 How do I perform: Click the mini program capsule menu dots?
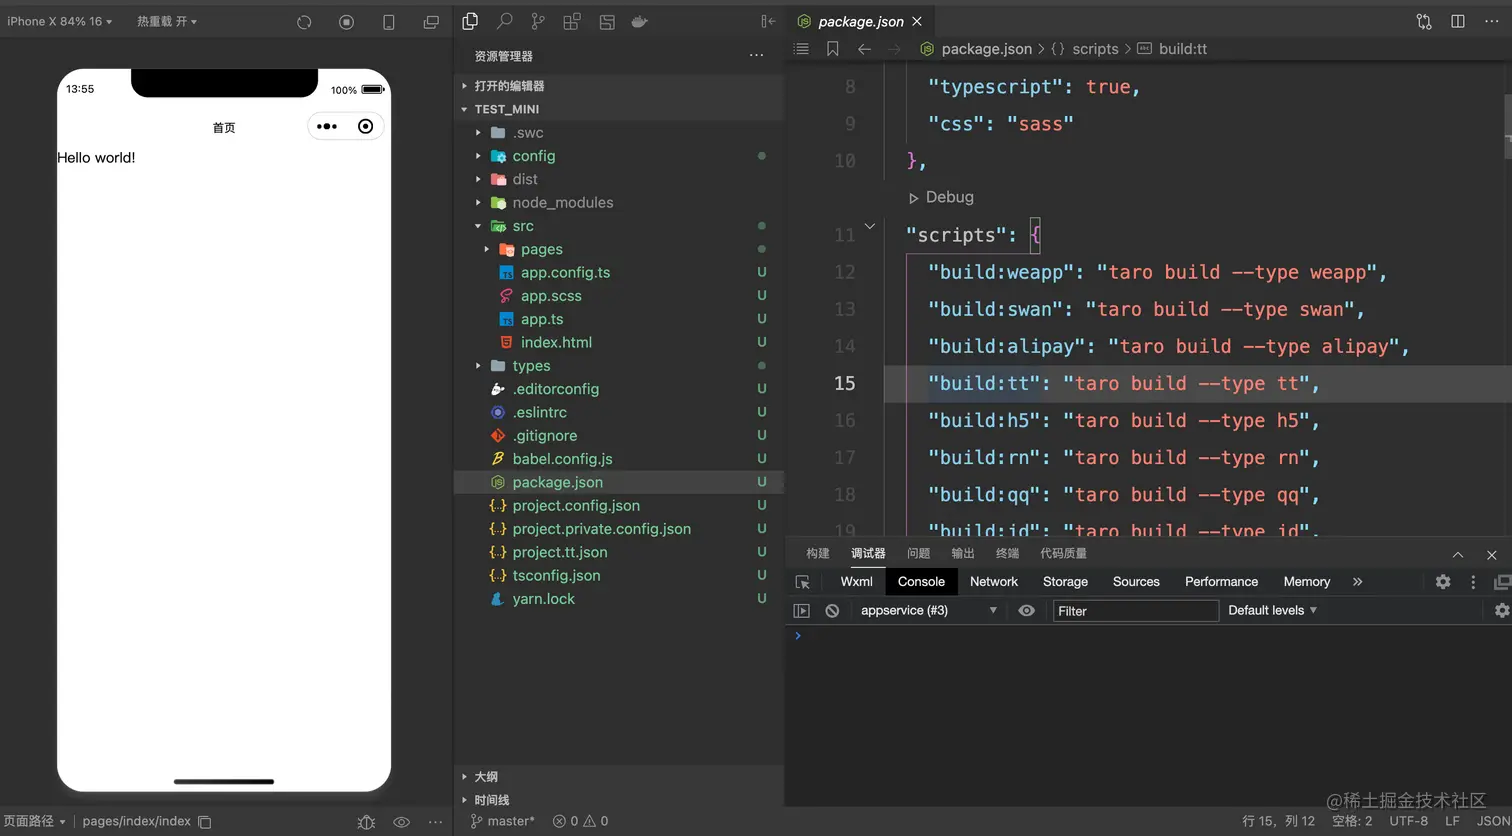[x=327, y=126]
